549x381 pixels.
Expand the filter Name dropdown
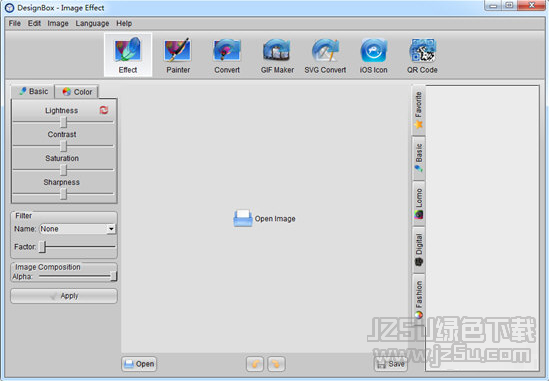111,229
